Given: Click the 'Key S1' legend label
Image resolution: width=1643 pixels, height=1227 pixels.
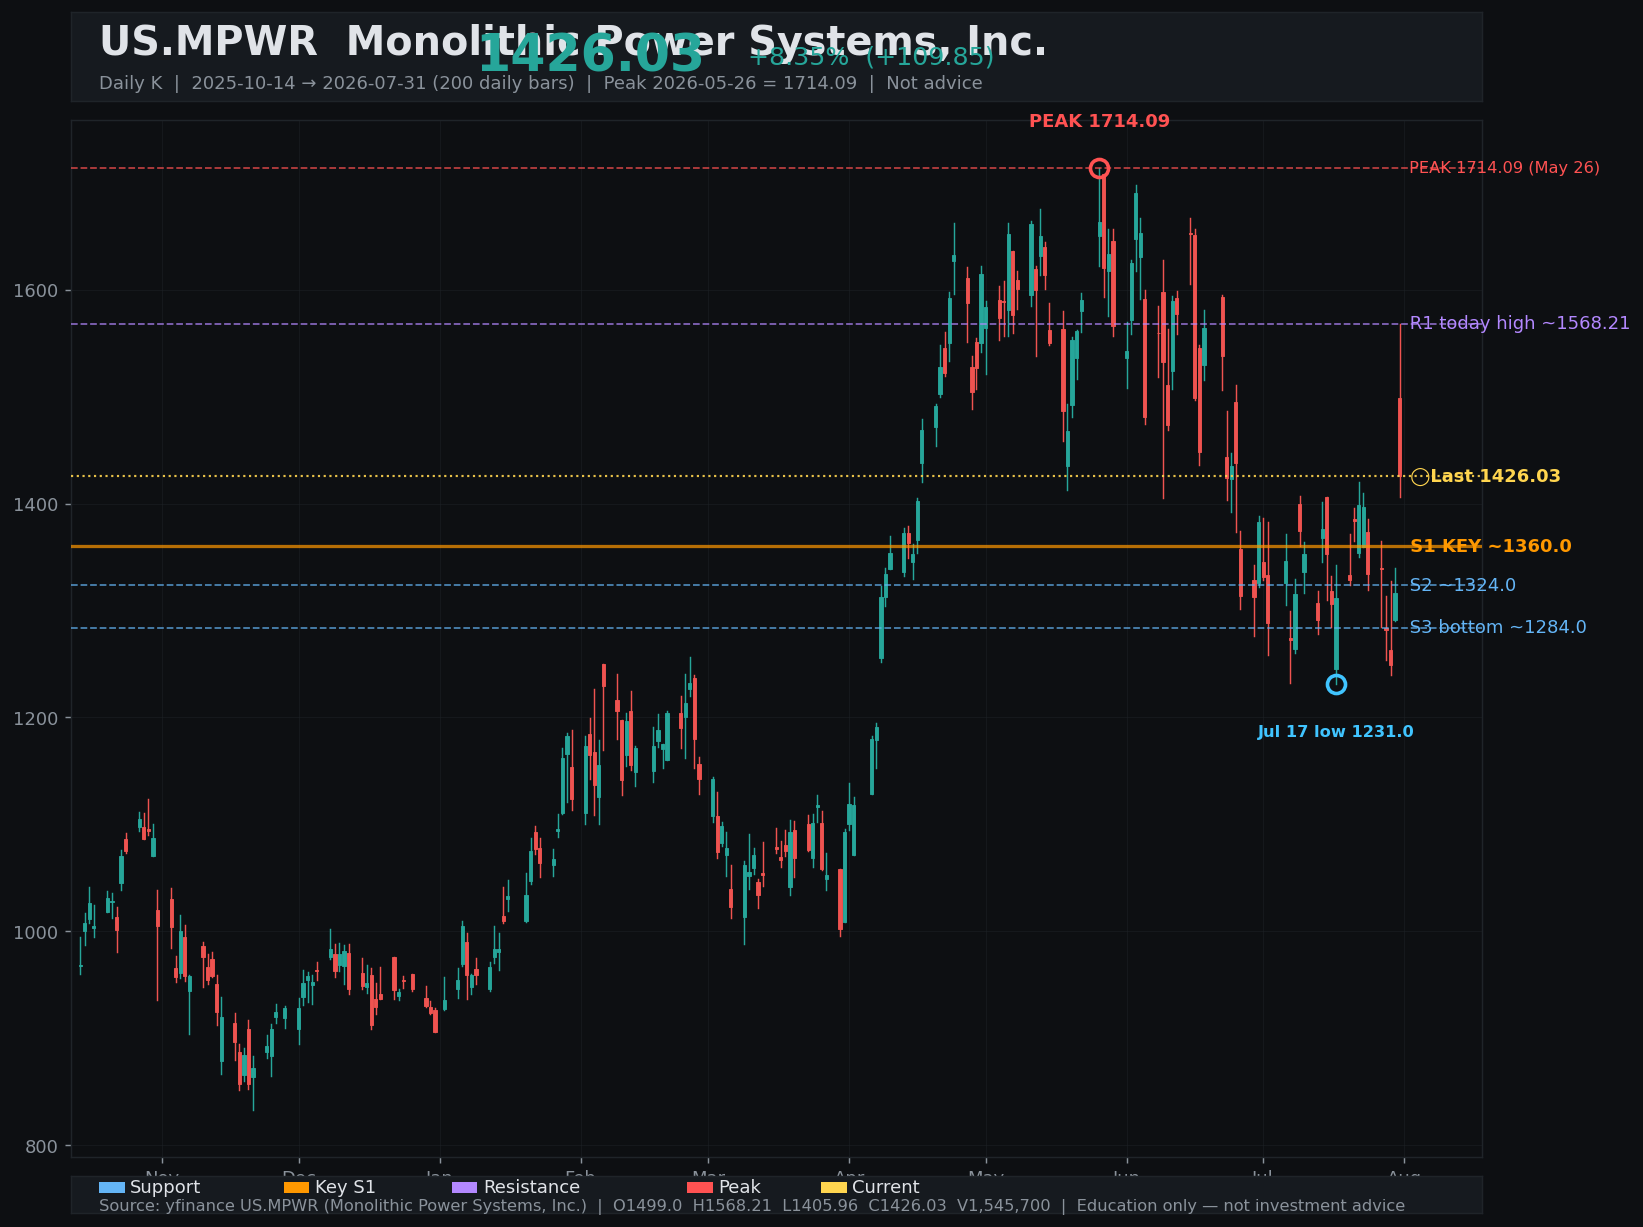Looking at the screenshot, I should pos(345,1188).
